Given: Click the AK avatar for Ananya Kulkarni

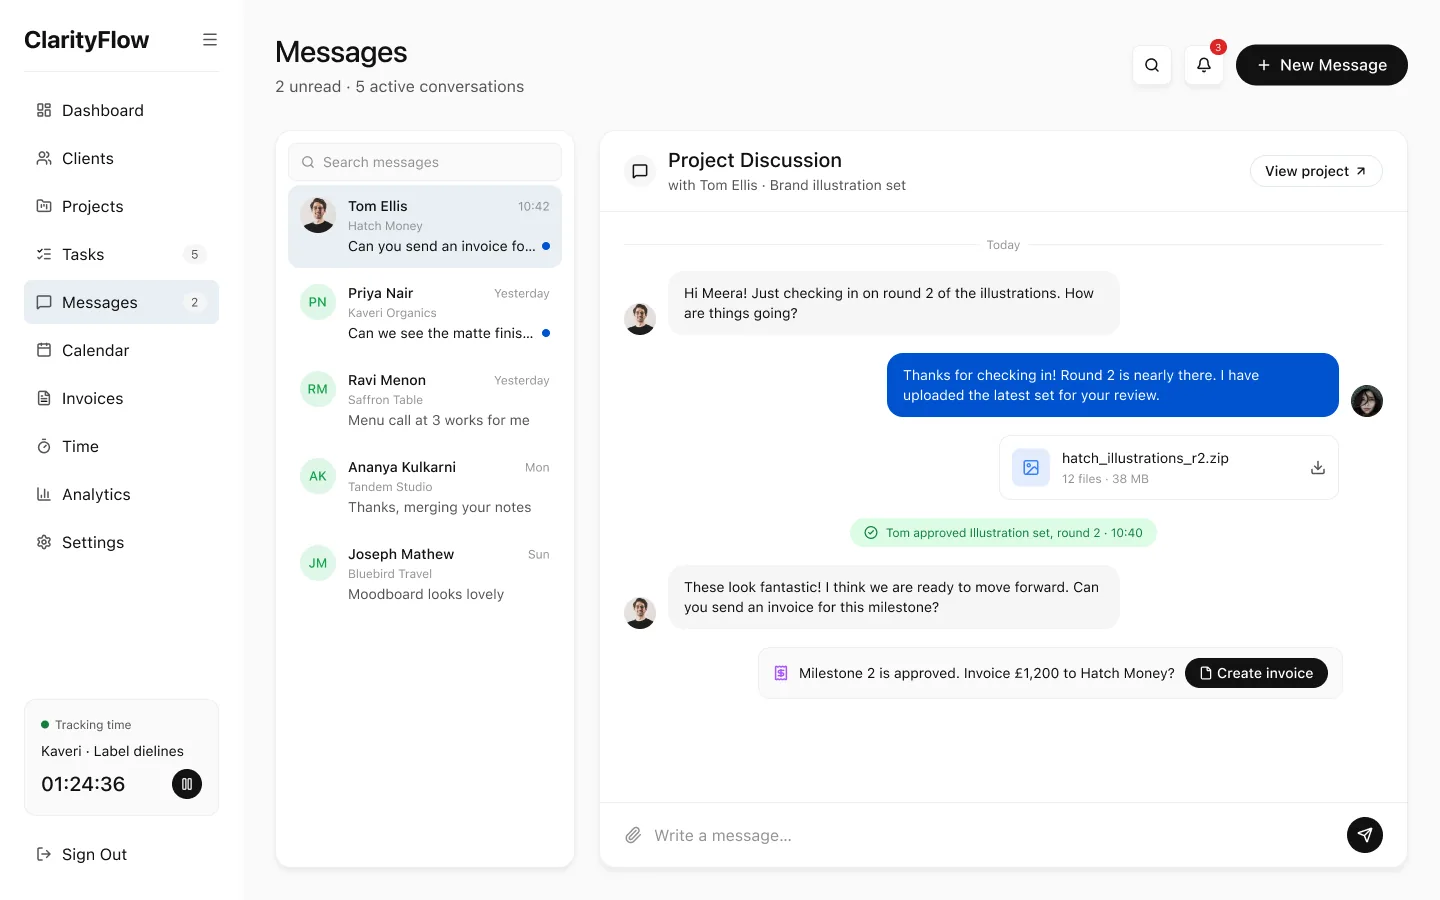Looking at the screenshot, I should point(318,476).
